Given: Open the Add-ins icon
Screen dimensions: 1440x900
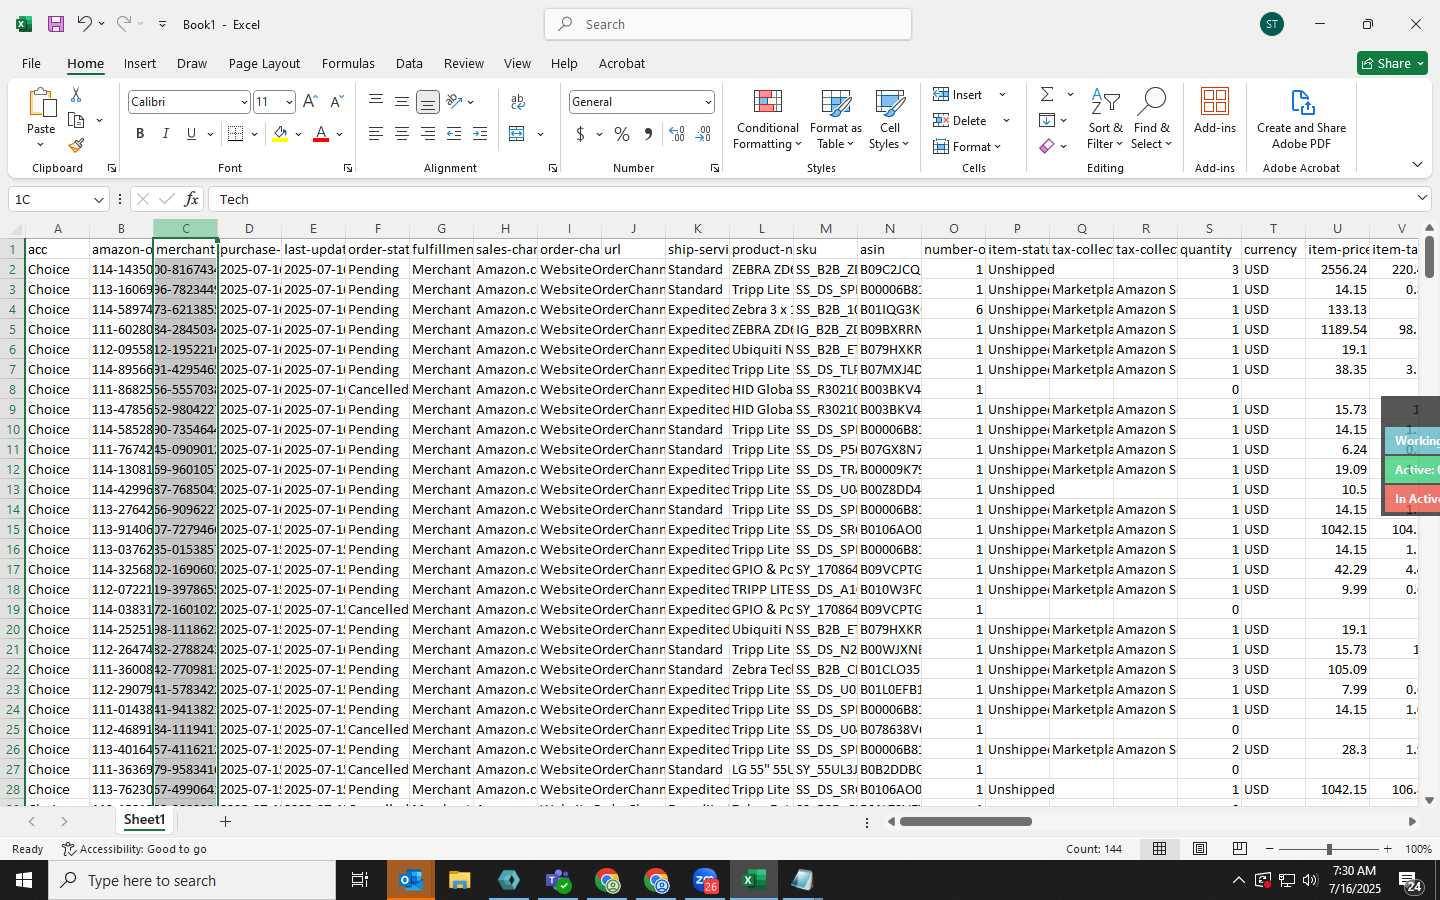Looking at the screenshot, I should click(1215, 111).
